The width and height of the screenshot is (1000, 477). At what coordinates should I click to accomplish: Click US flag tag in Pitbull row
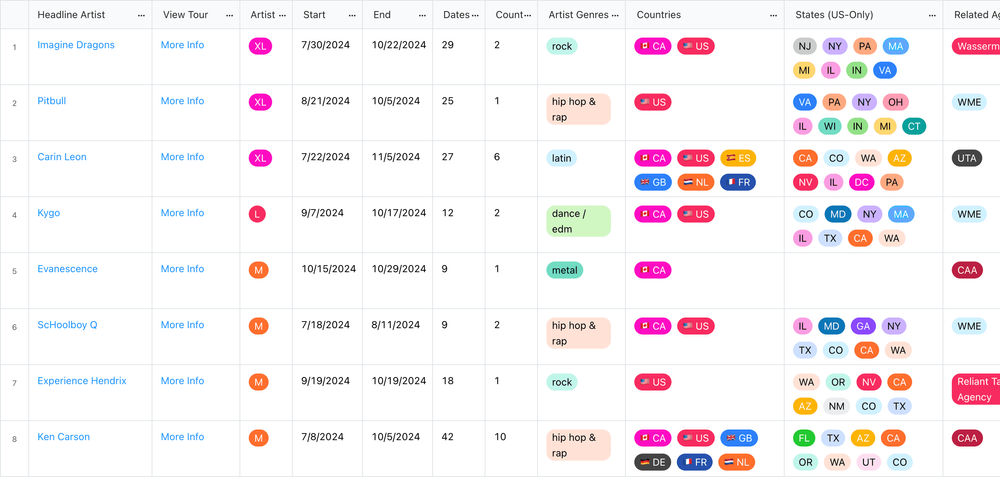click(653, 103)
